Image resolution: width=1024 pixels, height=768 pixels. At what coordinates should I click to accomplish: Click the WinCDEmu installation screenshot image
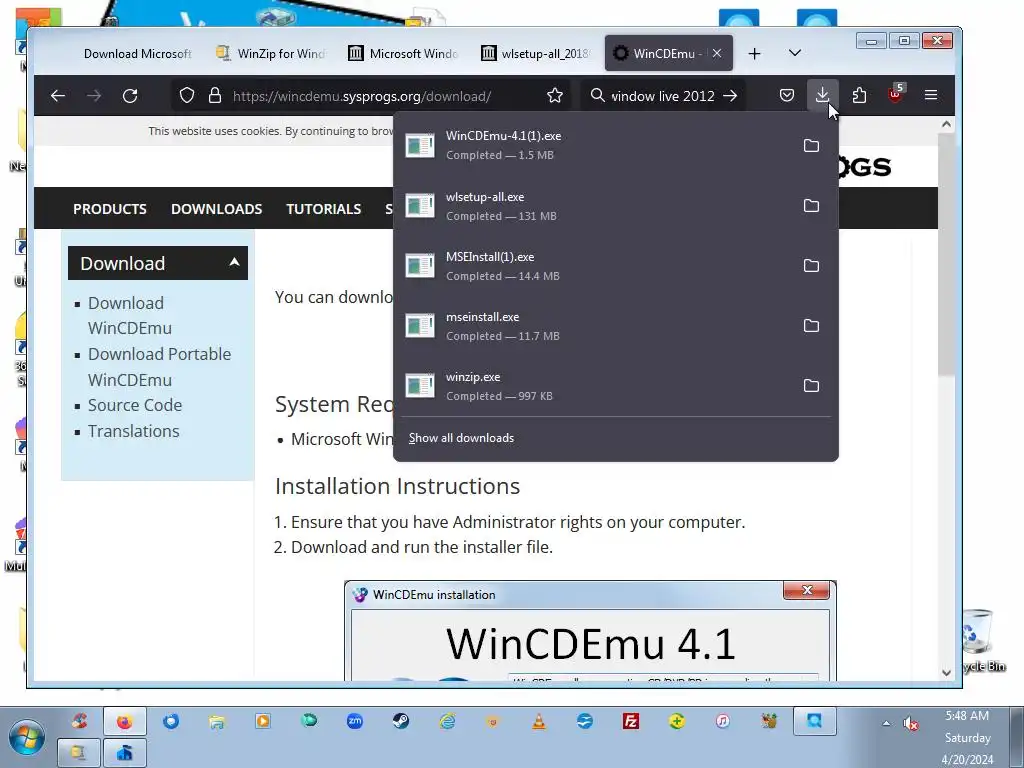[590, 631]
